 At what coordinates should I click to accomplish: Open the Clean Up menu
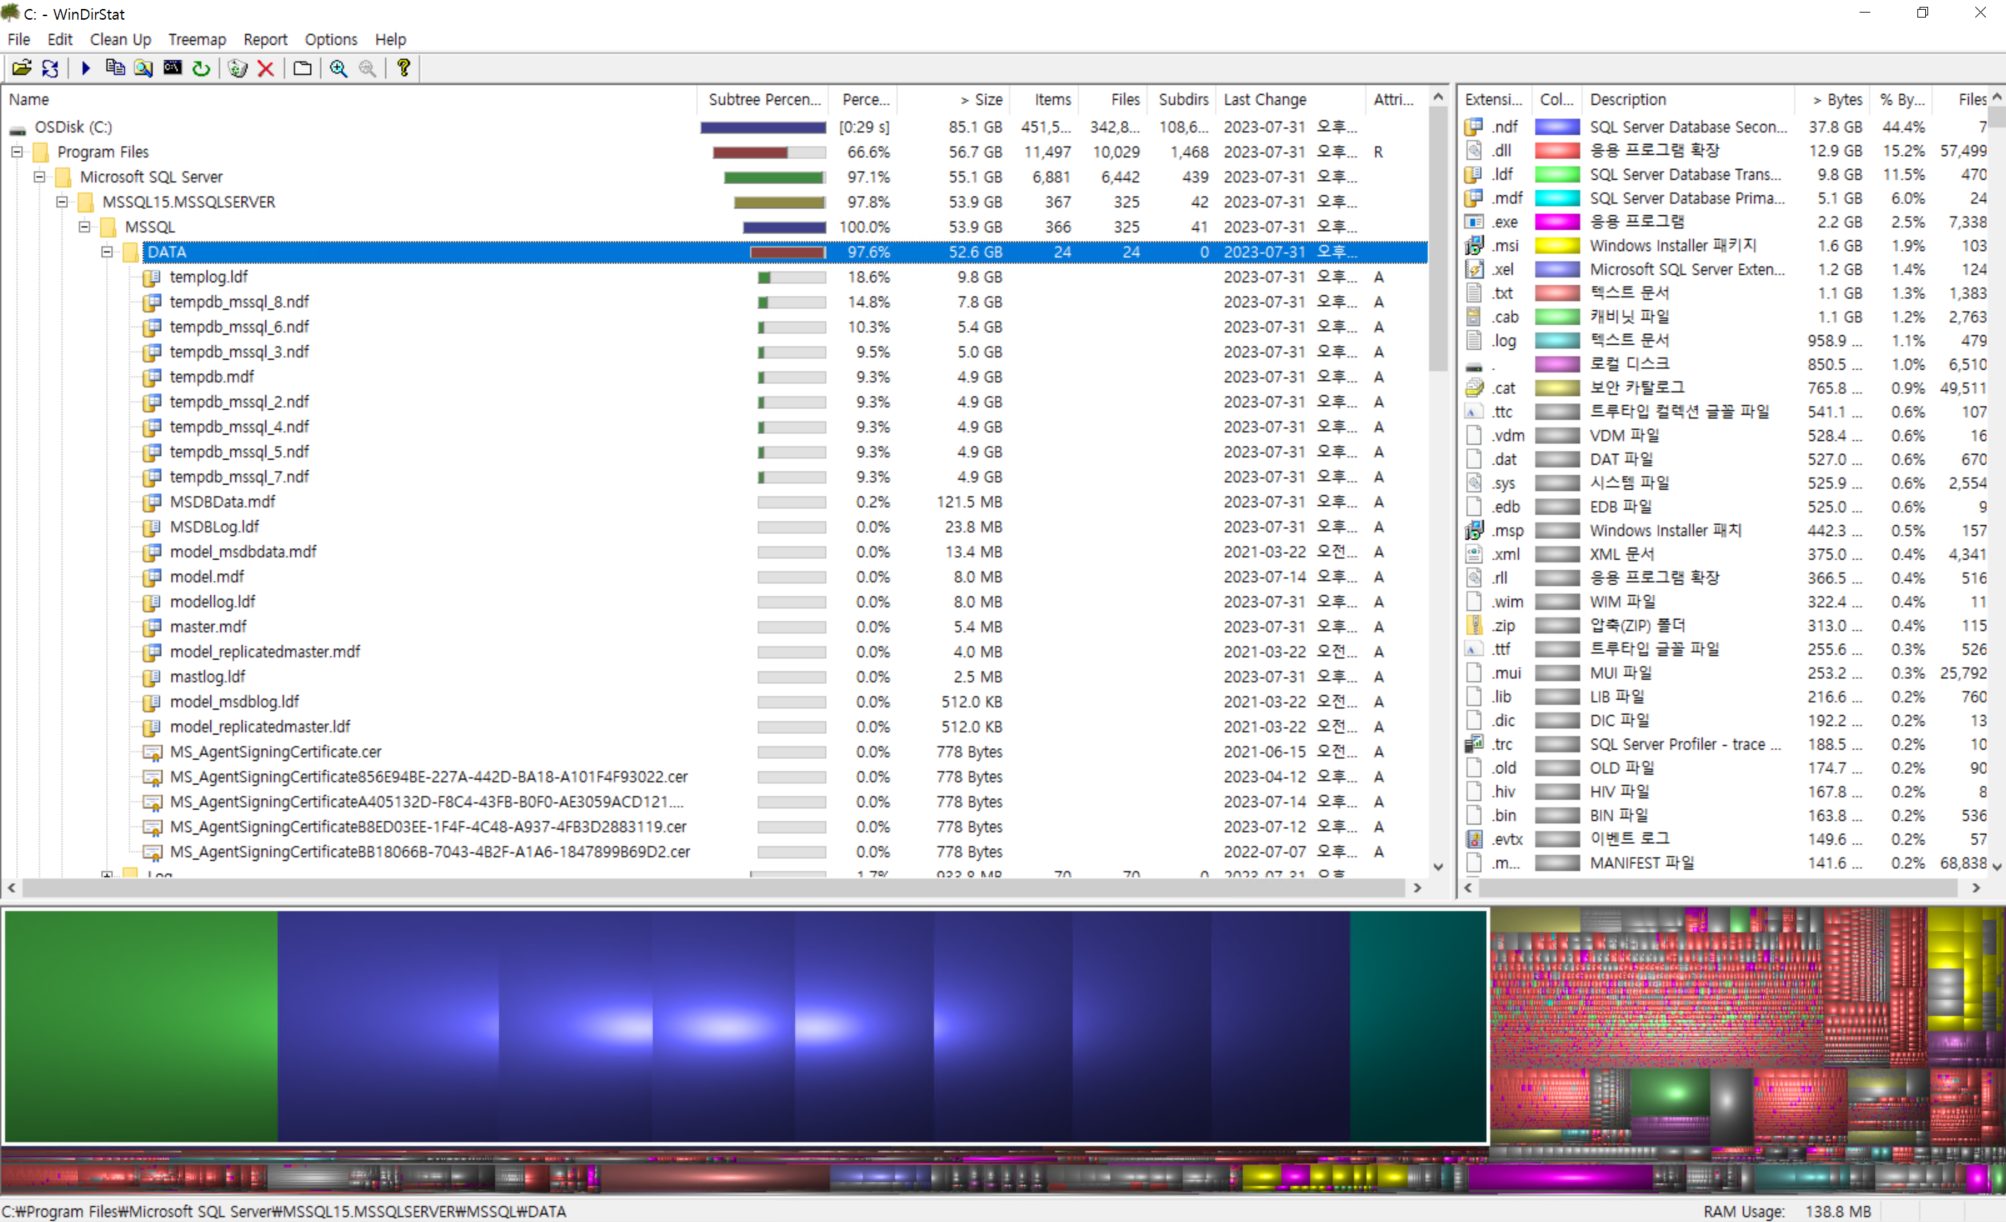[x=120, y=39]
